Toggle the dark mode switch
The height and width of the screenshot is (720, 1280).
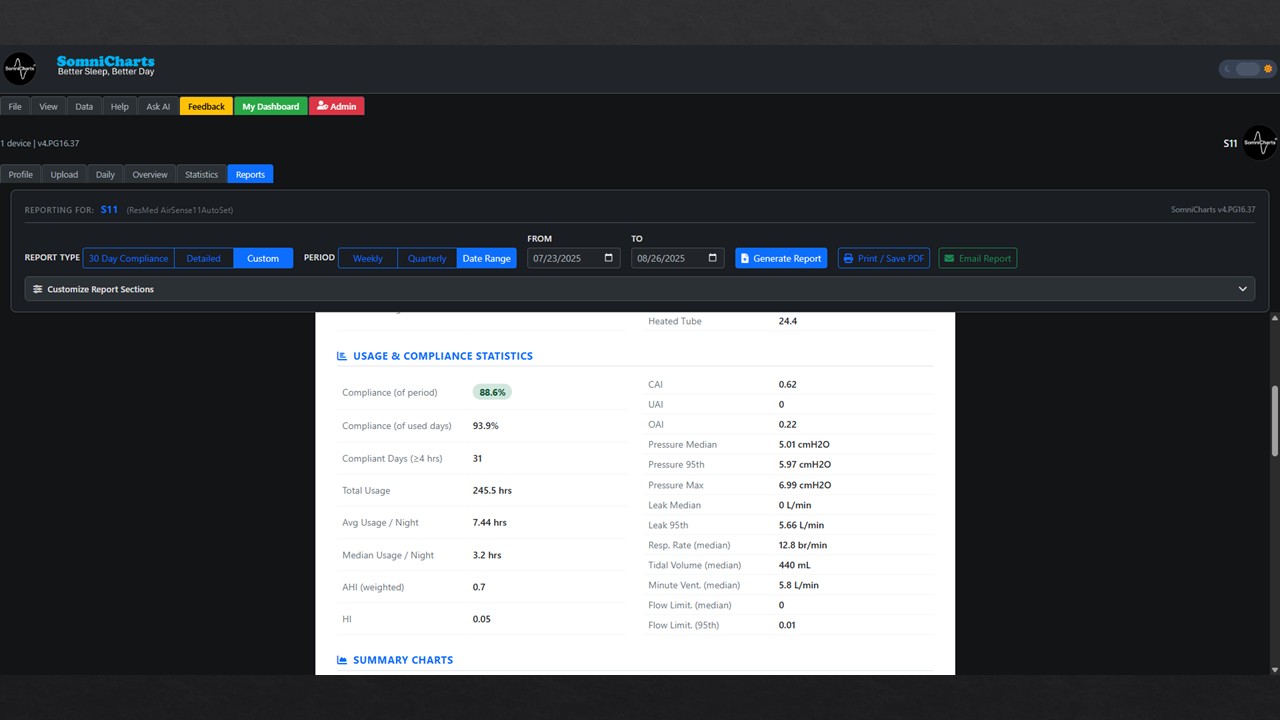click(x=1245, y=68)
